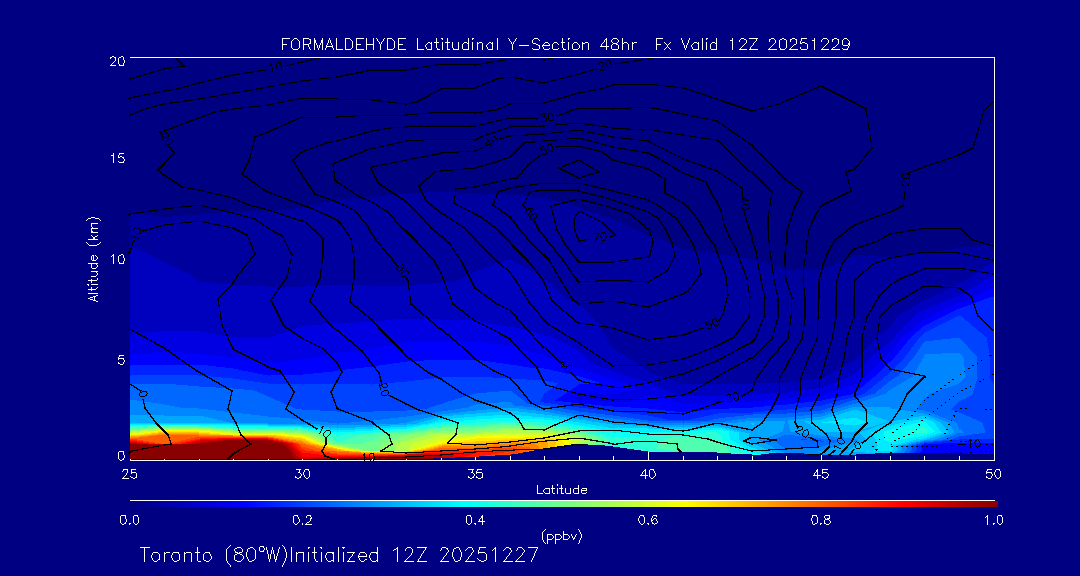Select altitude axis tick label "15"
The width and height of the screenshot is (1080, 576).
(117, 158)
